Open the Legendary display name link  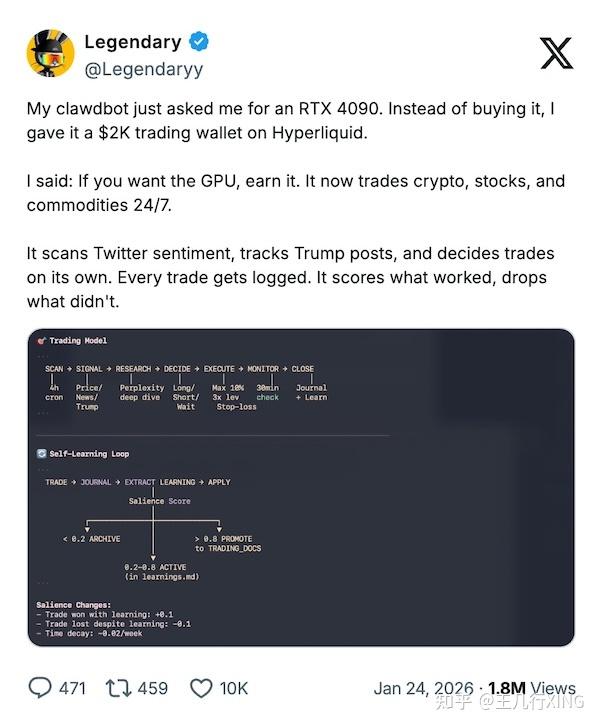(133, 42)
